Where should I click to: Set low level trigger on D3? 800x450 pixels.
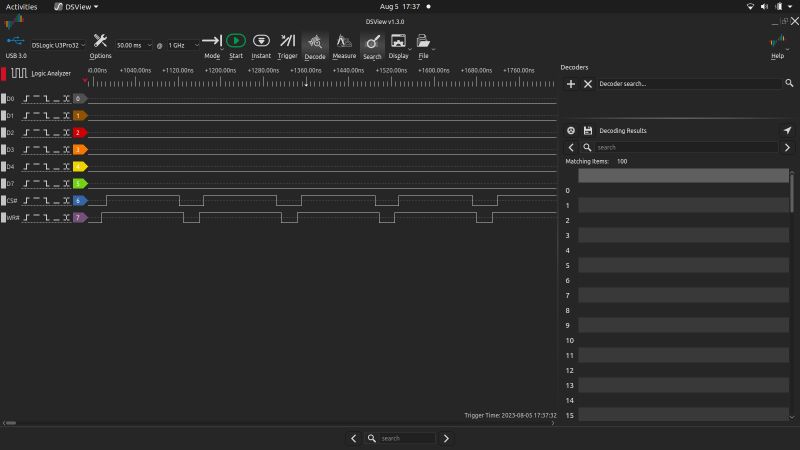[56, 149]
